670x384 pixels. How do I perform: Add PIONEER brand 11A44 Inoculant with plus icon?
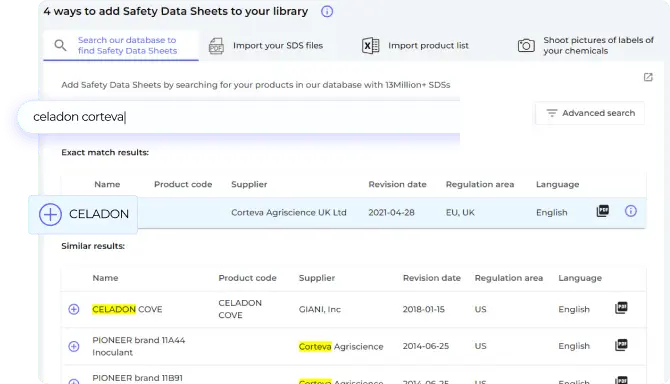pyautogui.click(x=73, y=346)
